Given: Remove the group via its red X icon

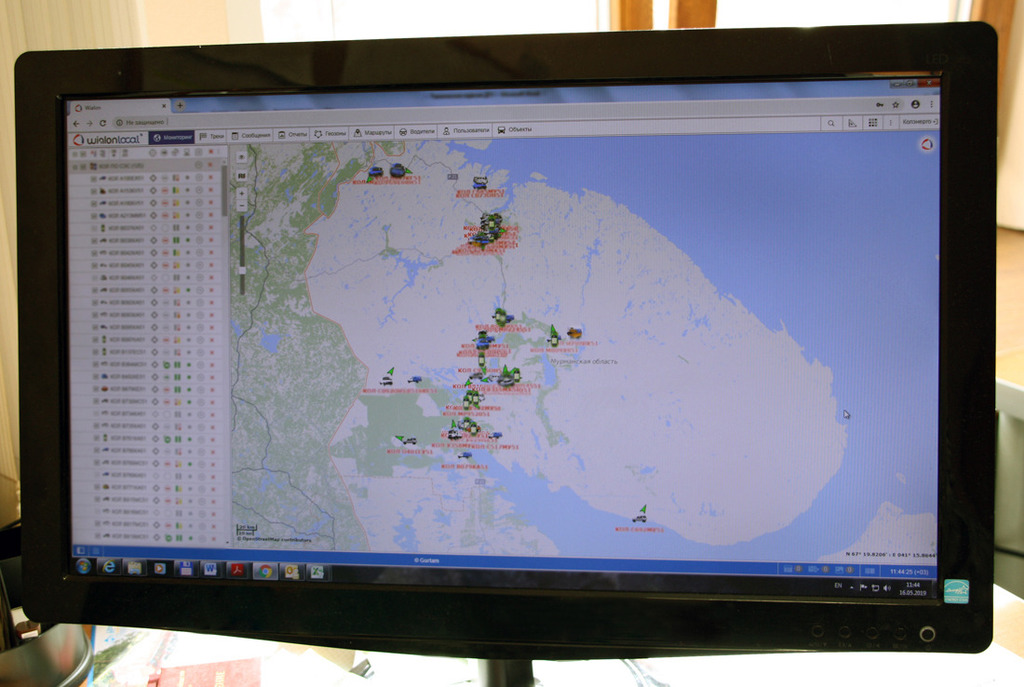Looking at the screenshot, I should [211, 165].
